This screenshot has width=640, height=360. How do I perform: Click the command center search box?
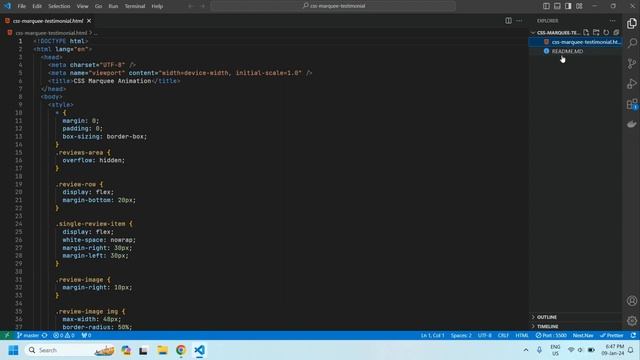(333, 6)
